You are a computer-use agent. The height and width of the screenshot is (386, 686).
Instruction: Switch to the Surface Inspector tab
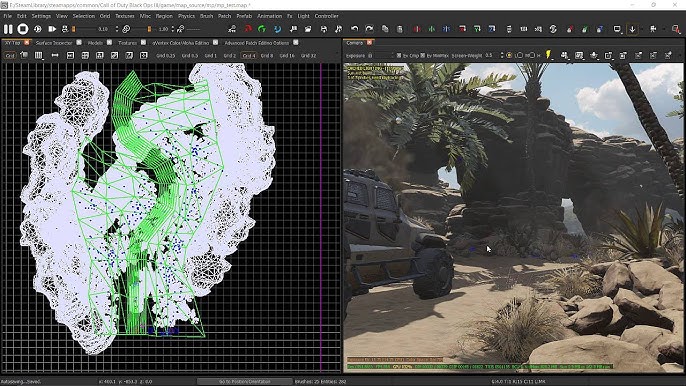[54, 43]
